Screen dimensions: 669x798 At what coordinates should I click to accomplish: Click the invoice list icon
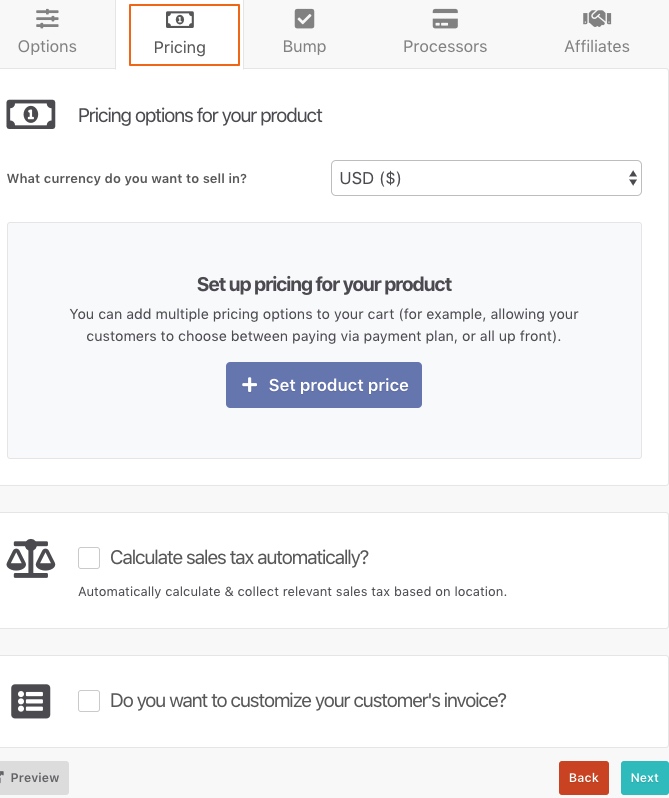[x=31, y=701]
